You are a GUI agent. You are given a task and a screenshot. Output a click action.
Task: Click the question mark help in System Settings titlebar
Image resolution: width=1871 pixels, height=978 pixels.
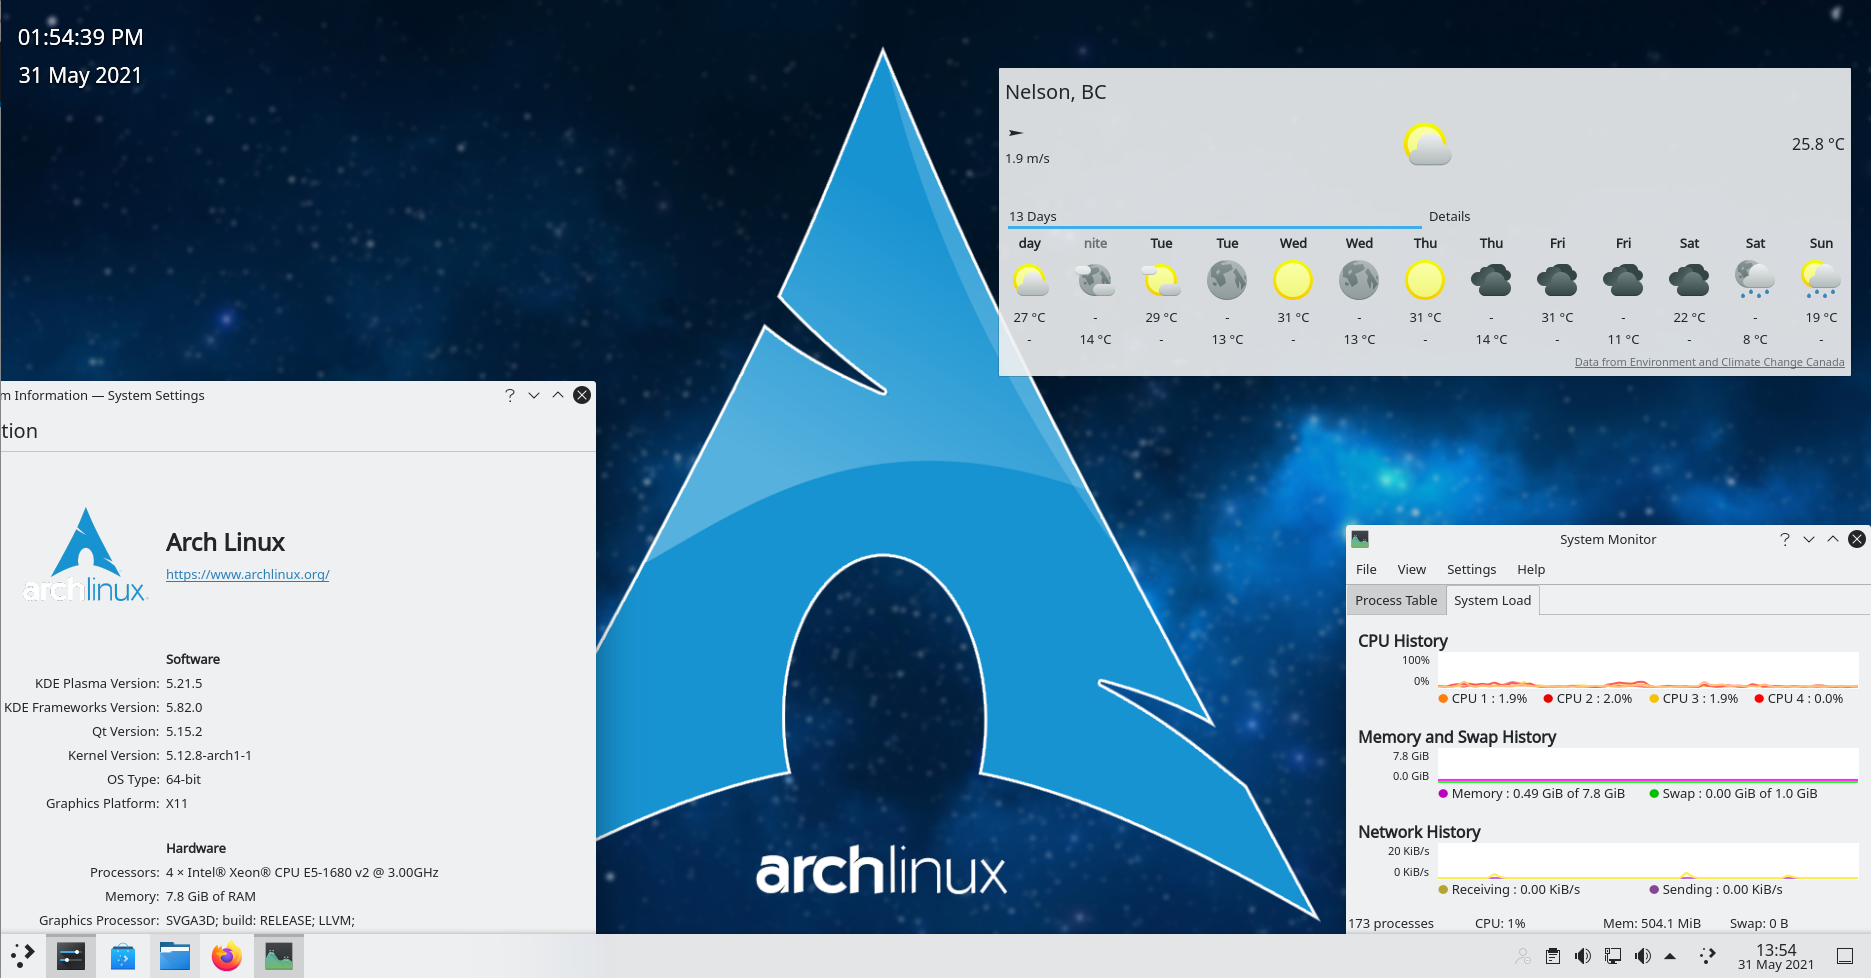(510, 395)
